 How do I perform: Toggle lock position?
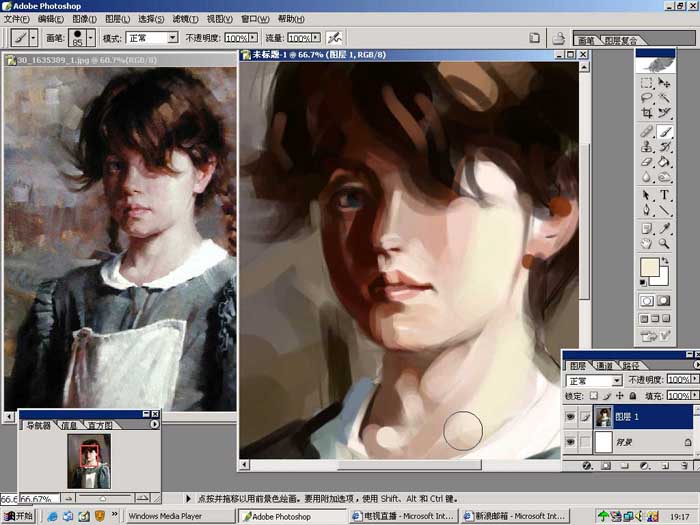pos(619,396)
